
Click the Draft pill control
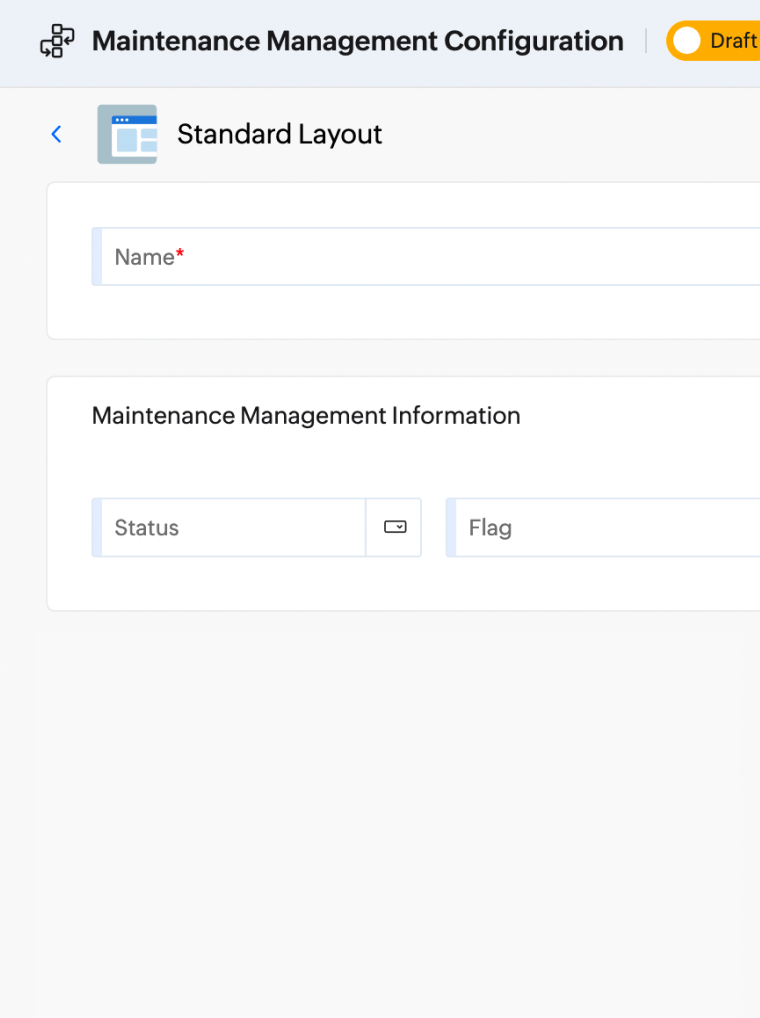[710, 41]
